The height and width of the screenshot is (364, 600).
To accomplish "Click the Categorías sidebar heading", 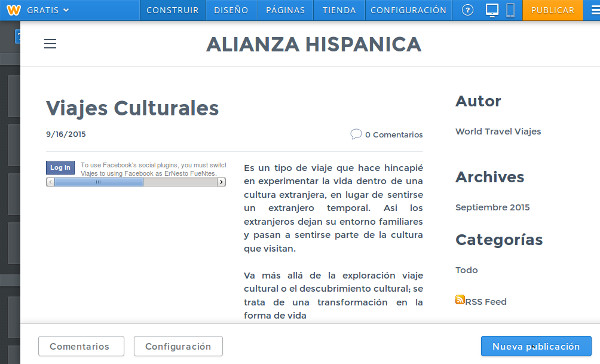I will 499,240.
